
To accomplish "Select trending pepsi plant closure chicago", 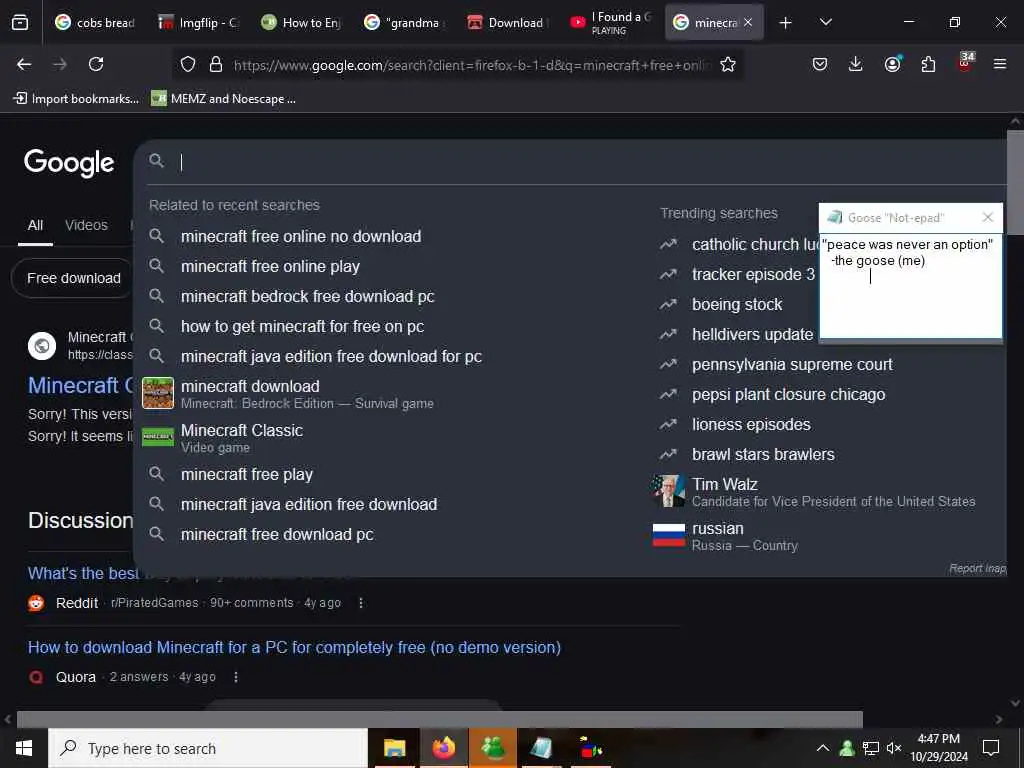I will 788,394.
